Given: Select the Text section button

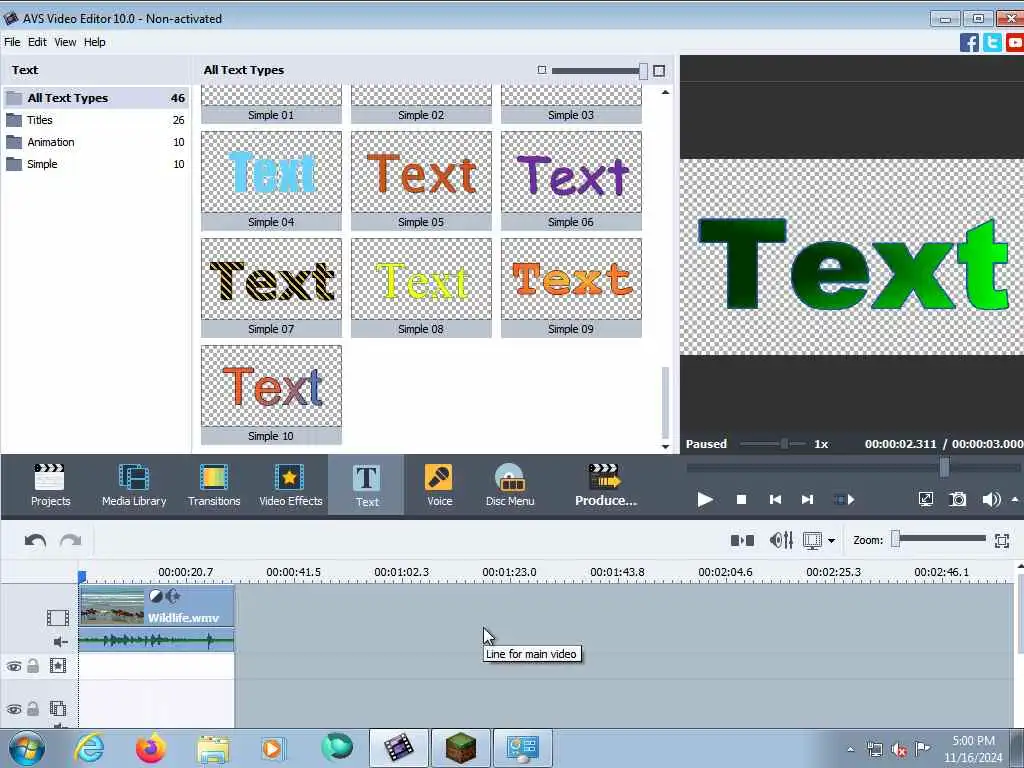Looking at the screenshot, I should [366, 485].
